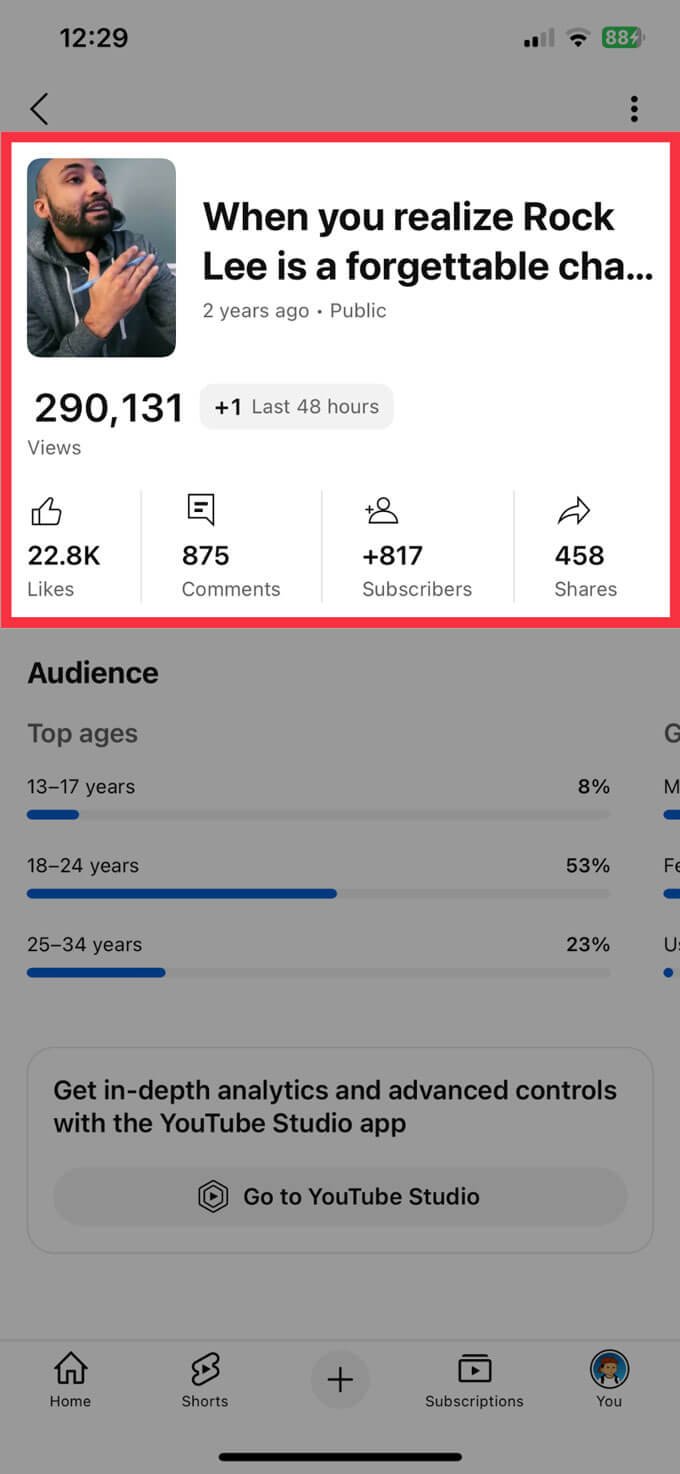
Task: Open the video thumbnail
Action: pos(101,257)
